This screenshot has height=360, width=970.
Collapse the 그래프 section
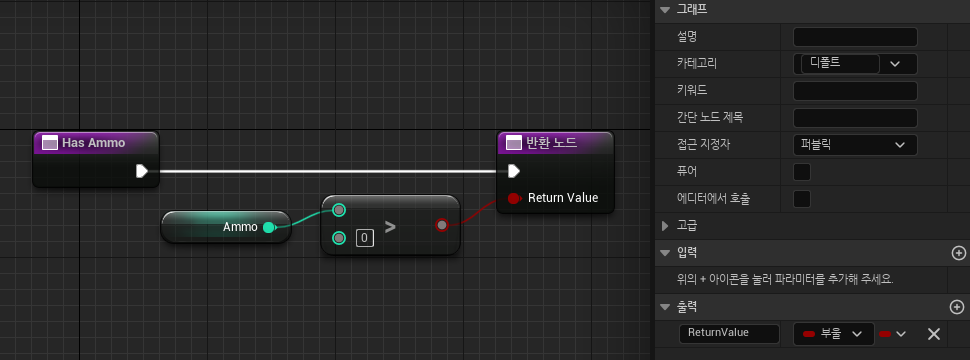point(666,9)
